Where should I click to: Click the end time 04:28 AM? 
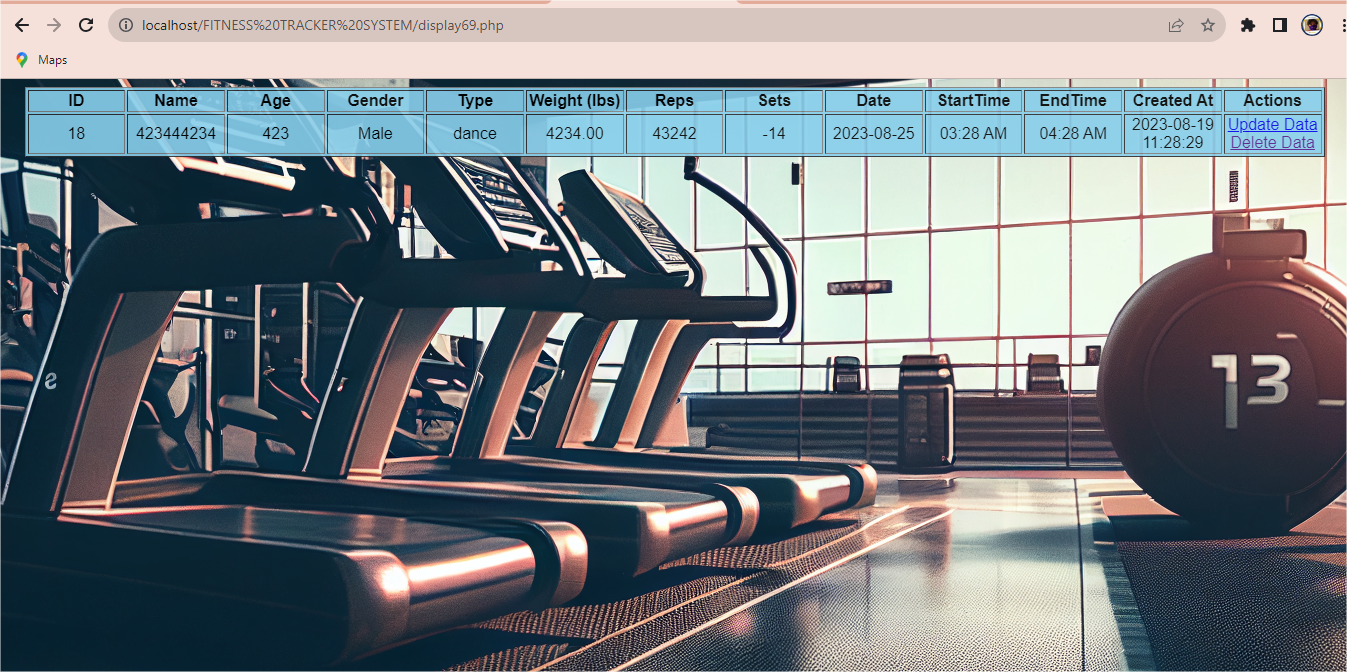(x=1073, y=134)
